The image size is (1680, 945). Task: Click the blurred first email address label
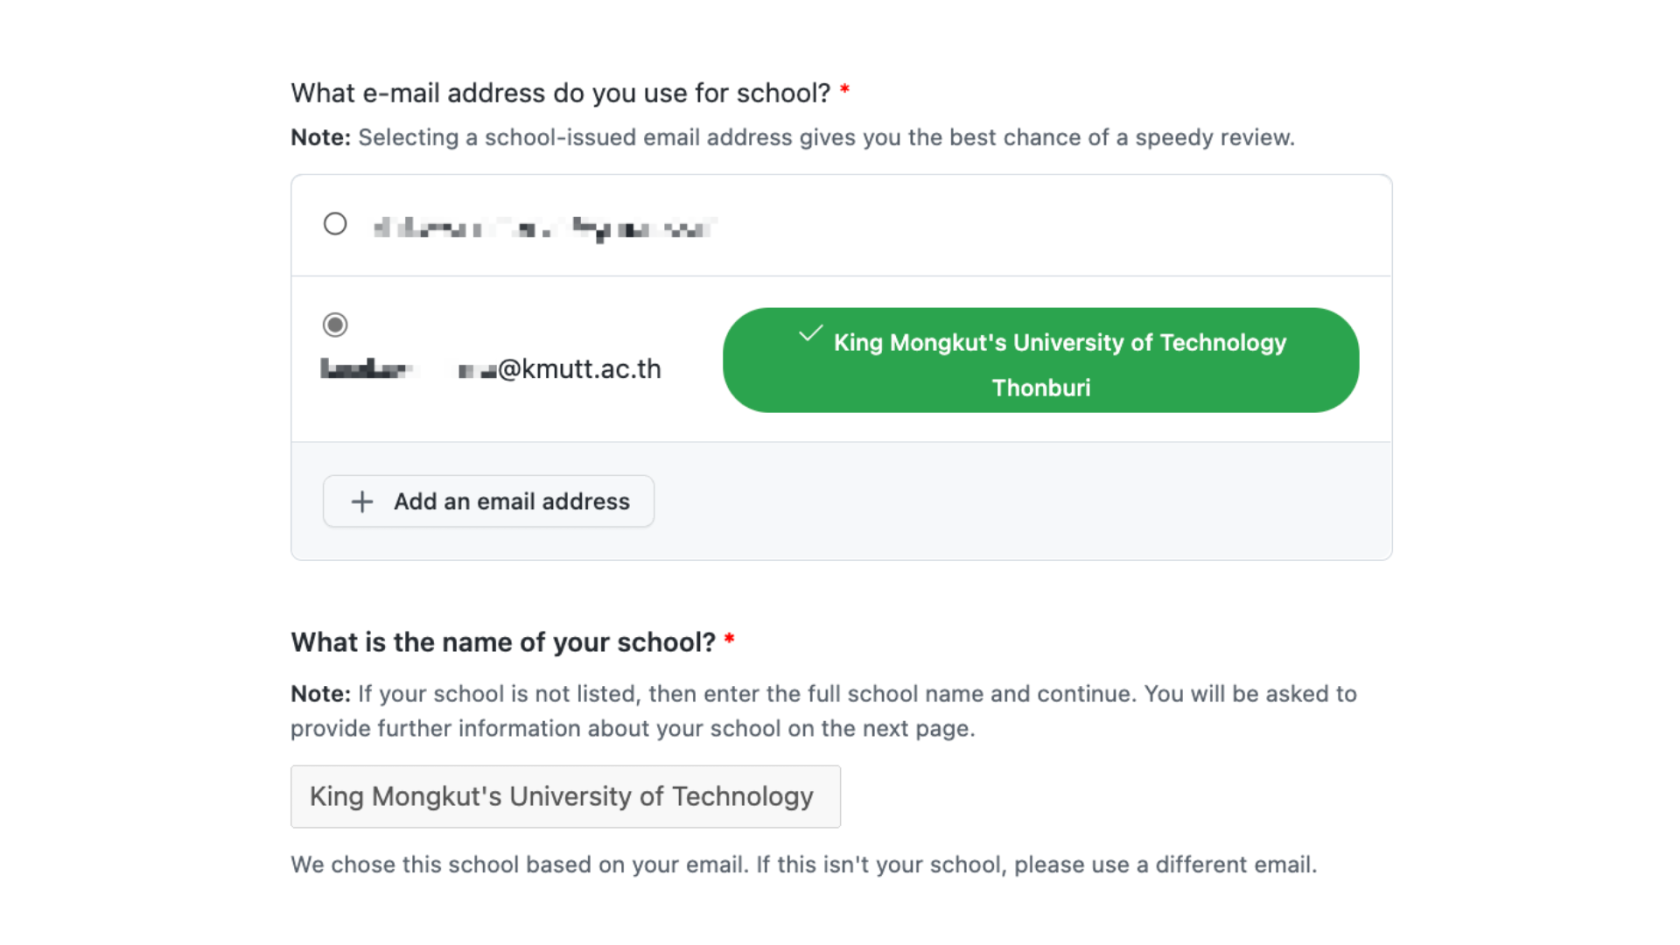(x=545, y=229)
